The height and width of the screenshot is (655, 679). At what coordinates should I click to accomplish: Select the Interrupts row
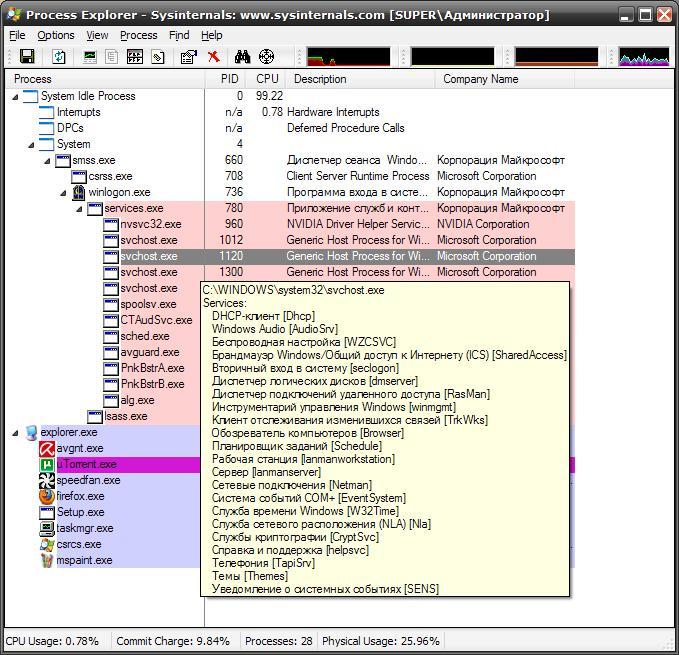point(290,112)
